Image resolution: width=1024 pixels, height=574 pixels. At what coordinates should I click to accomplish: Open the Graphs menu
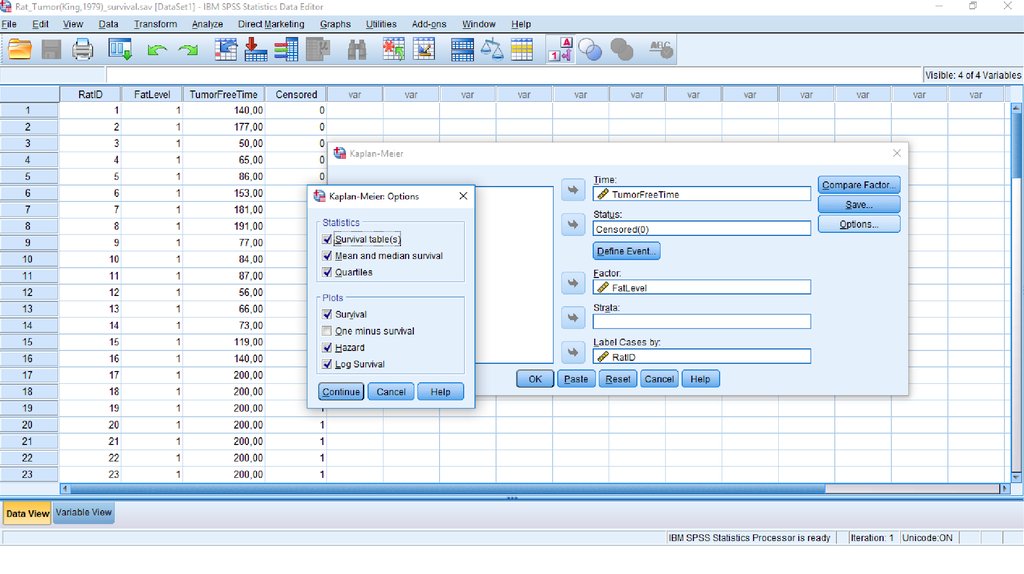pyautogui.click(x=335, y=24)
